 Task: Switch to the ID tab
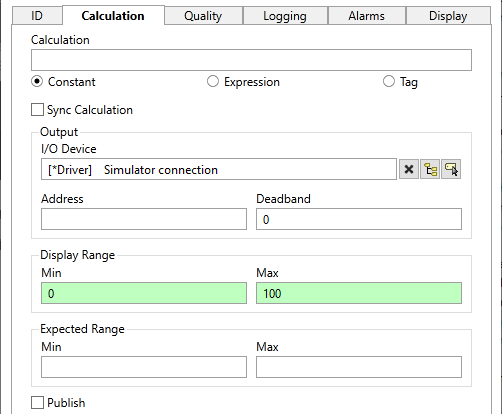pos(37,16)
